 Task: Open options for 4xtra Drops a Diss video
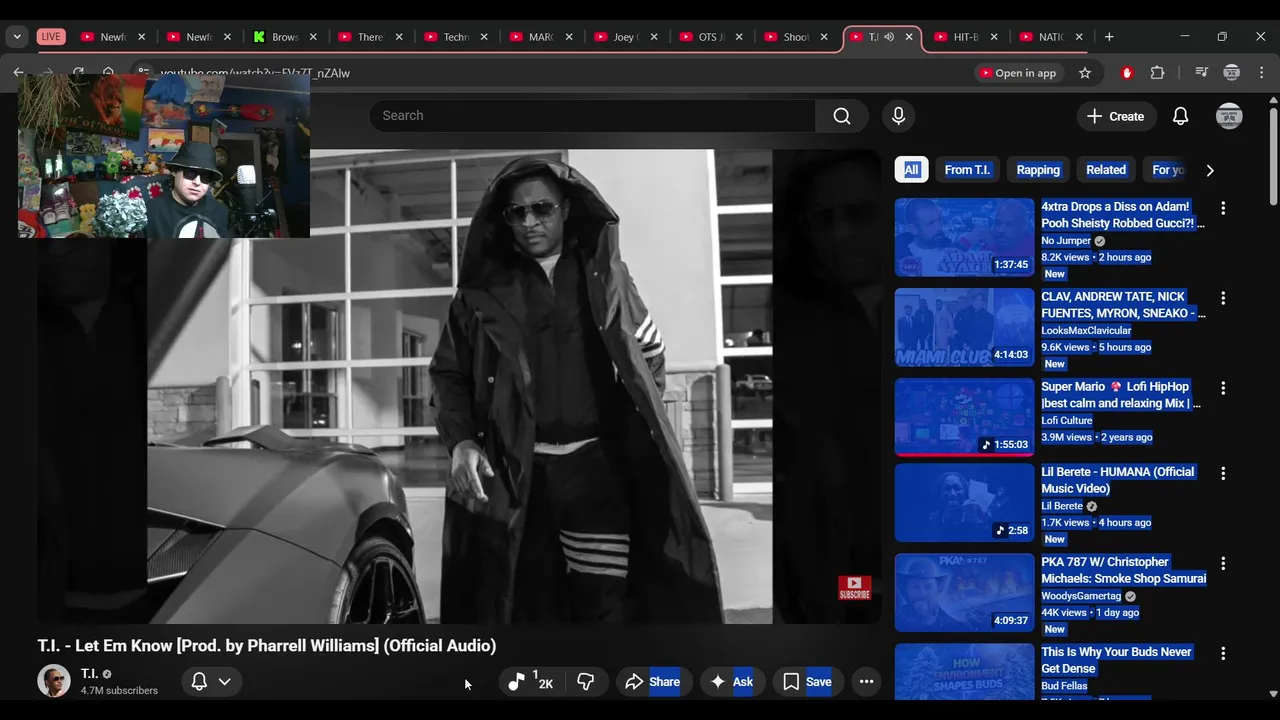tap(1222, 208)
